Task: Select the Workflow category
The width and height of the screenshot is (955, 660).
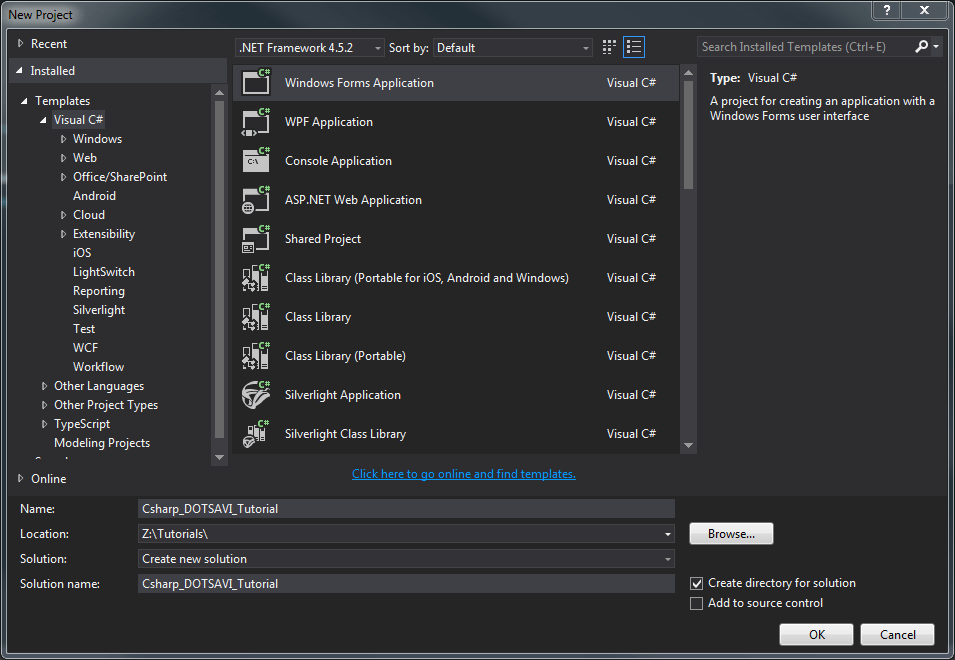Action: click(99, 367)
